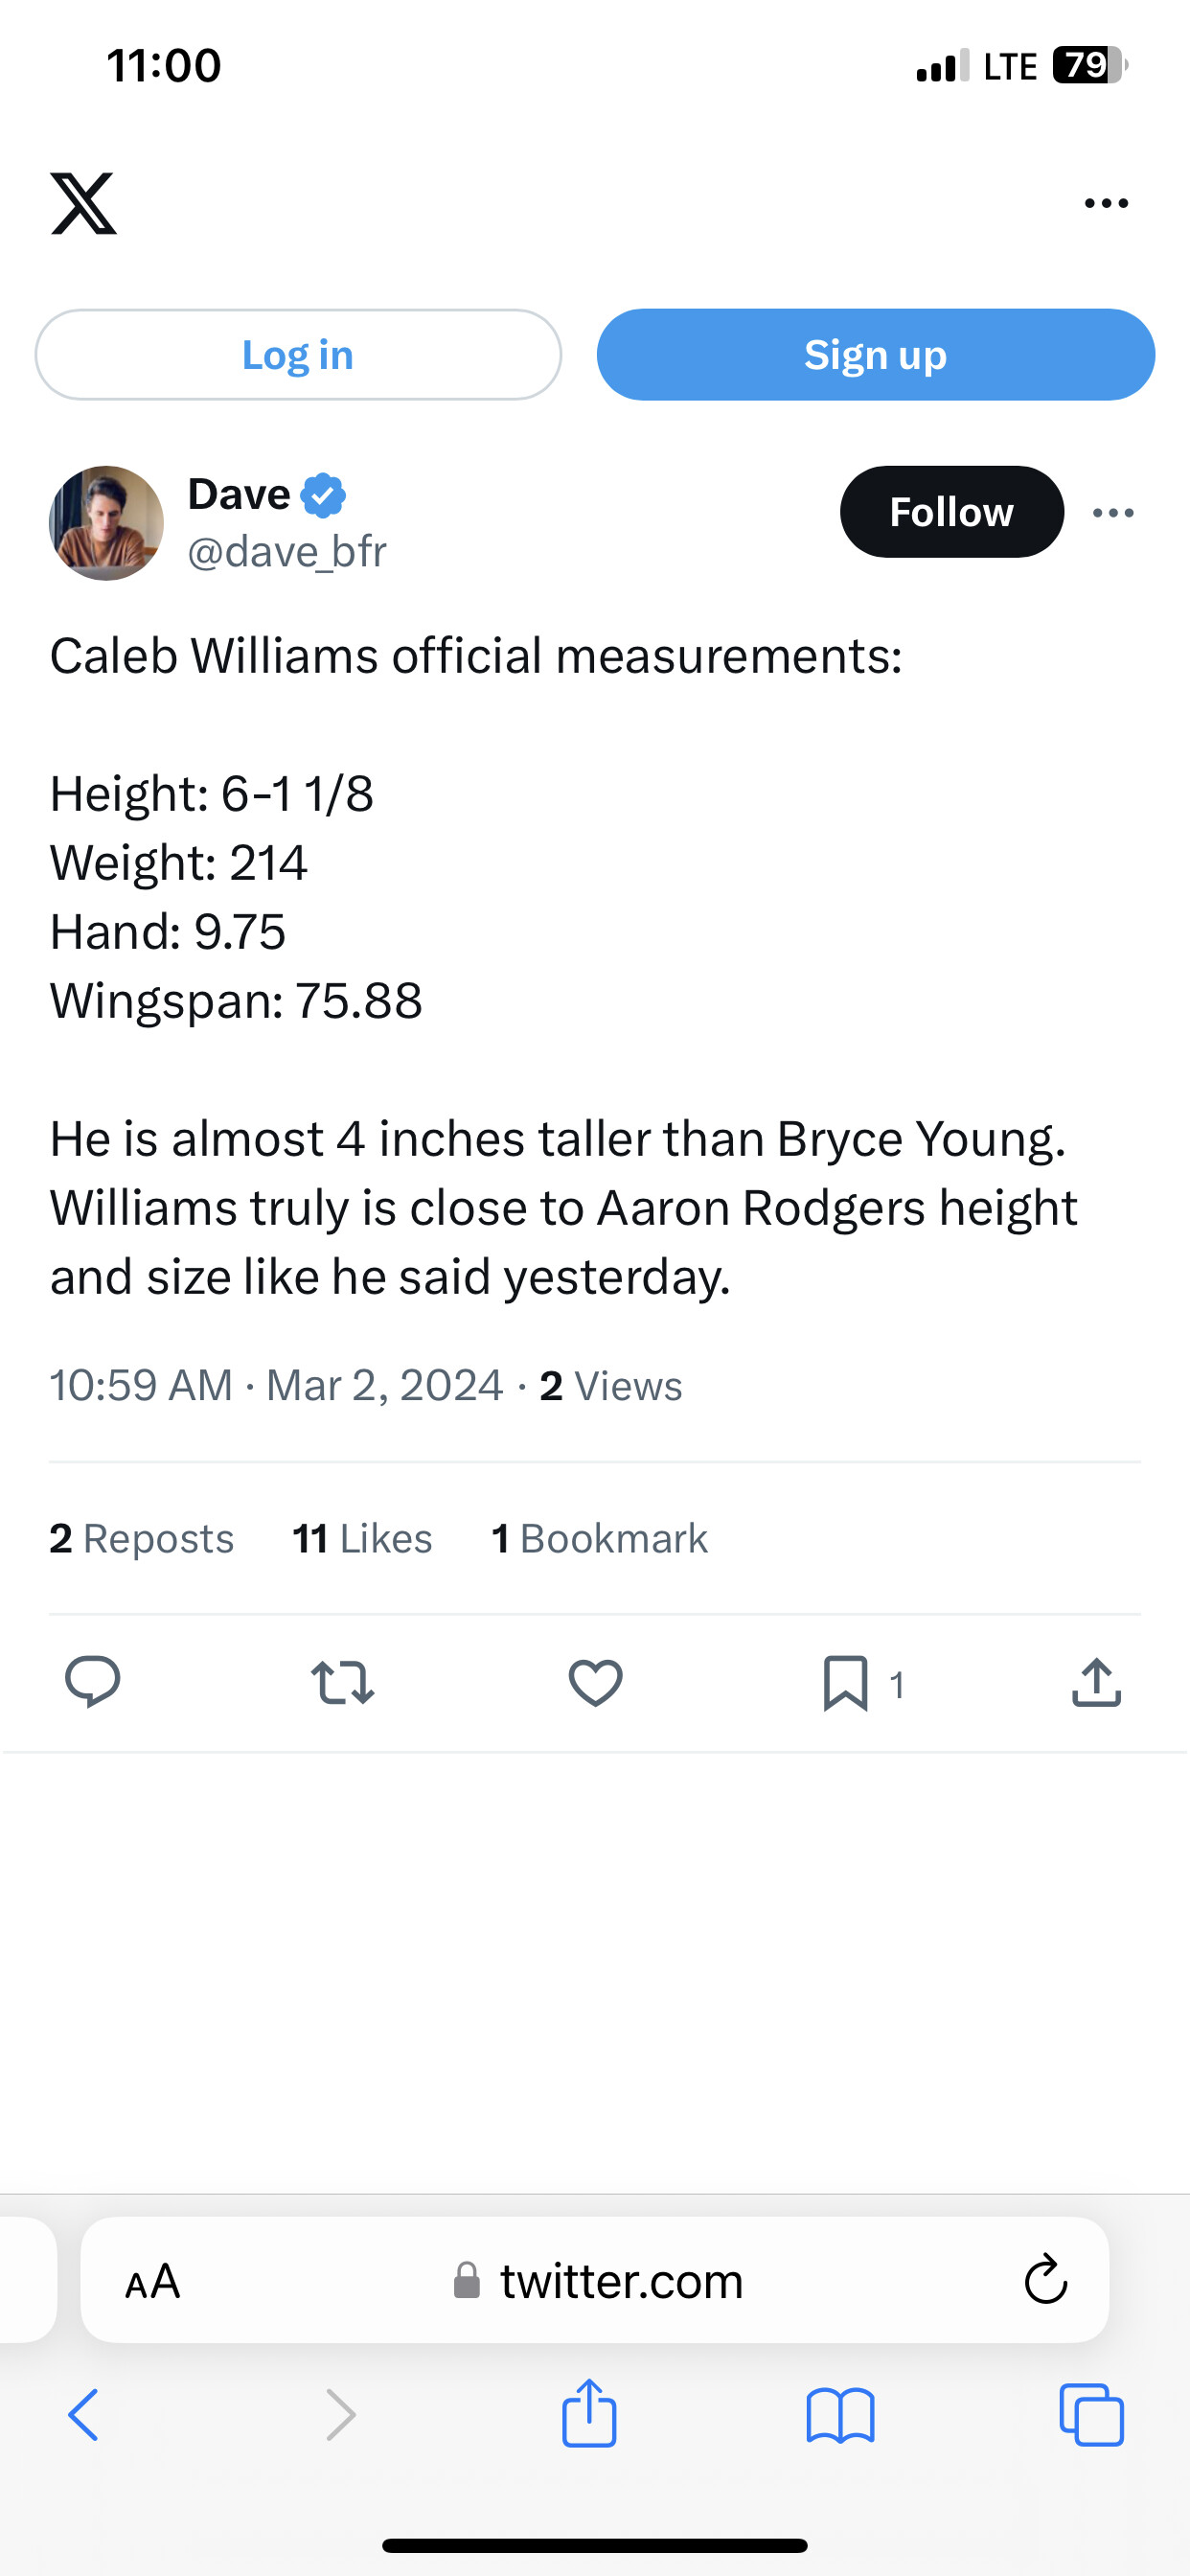Go back with Safari's back arrow
The image size is (1190, 2576).
(84, 2415)
